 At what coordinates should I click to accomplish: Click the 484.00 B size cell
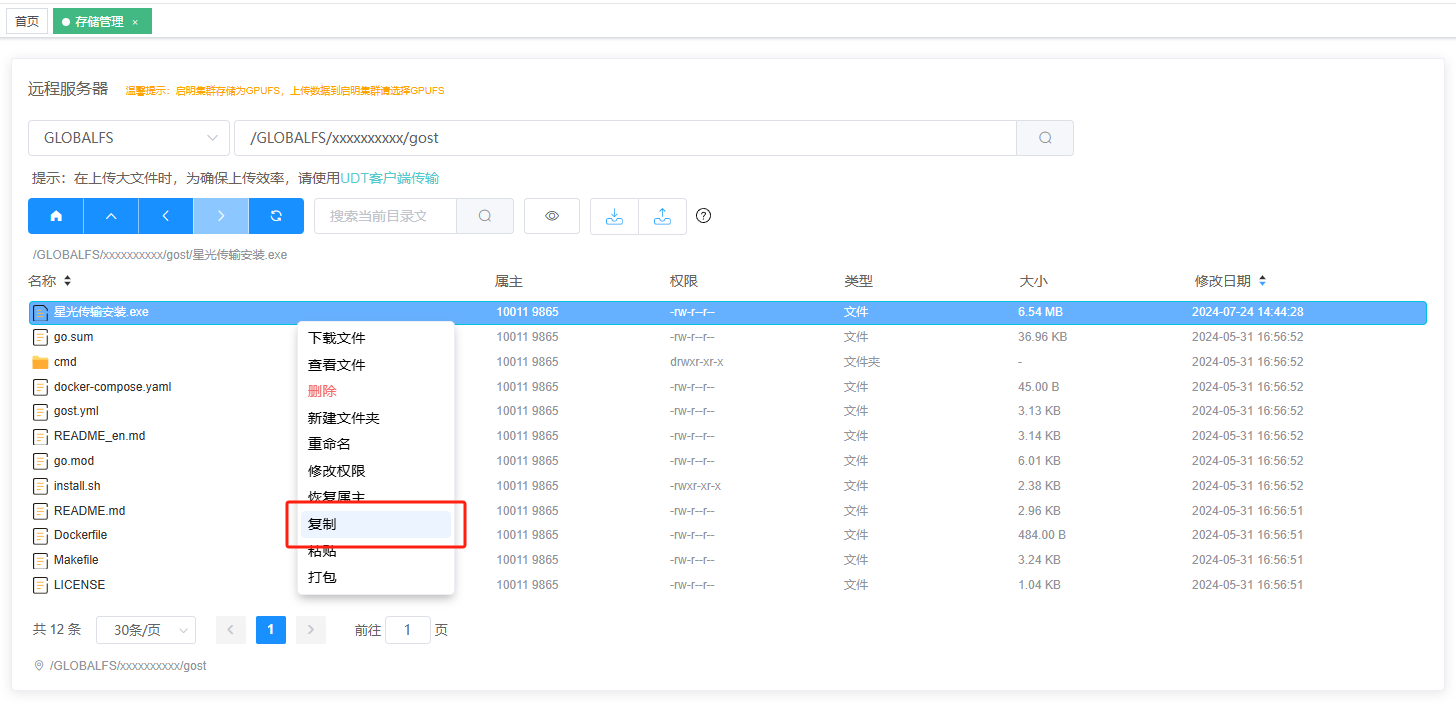[x=1042, y=535]
